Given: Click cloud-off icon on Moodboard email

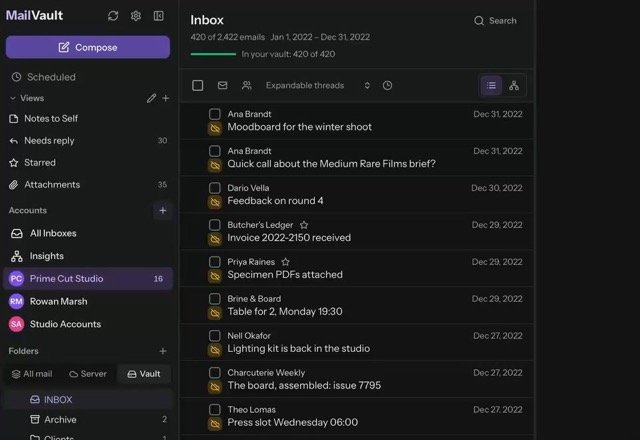Looking at the screenshot, I should click(215, 129).
